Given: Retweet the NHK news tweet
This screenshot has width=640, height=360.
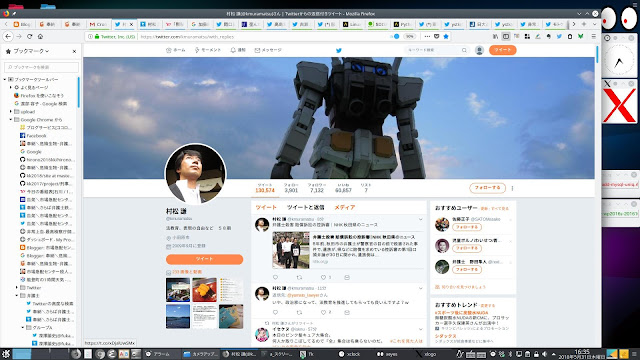Looking at the screenshot, I should tap(299, 277).
